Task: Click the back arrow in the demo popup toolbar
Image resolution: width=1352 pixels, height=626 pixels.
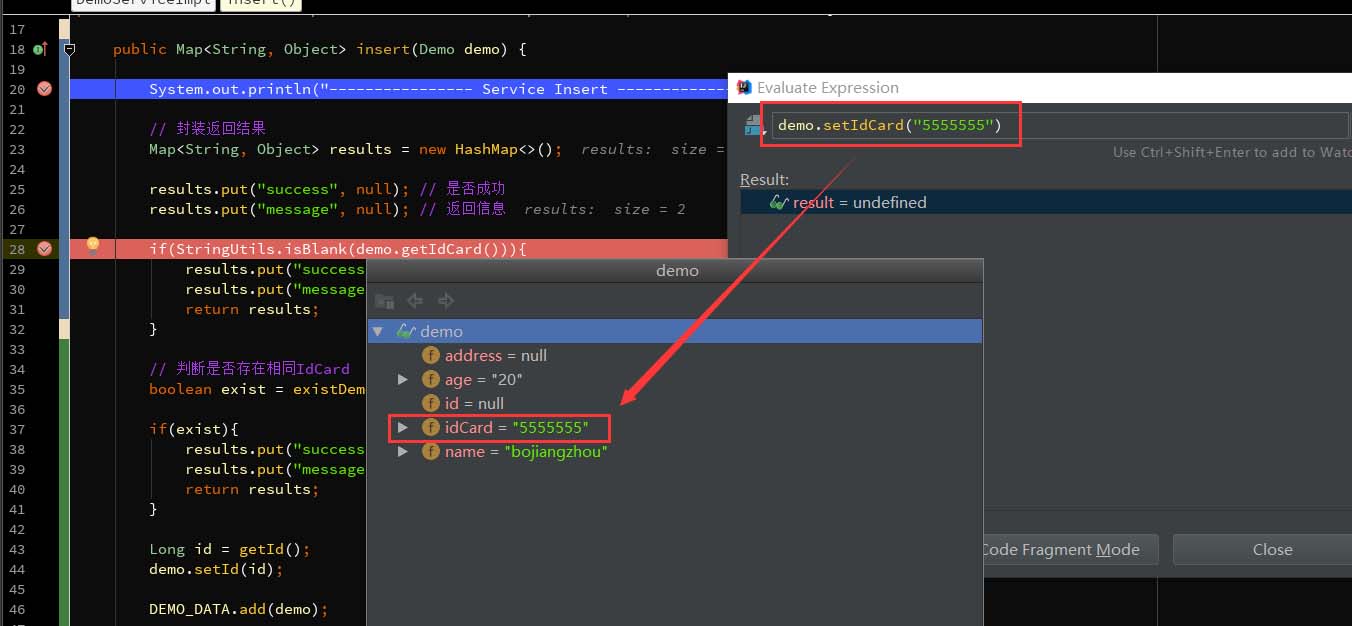Action: (415, 300)
